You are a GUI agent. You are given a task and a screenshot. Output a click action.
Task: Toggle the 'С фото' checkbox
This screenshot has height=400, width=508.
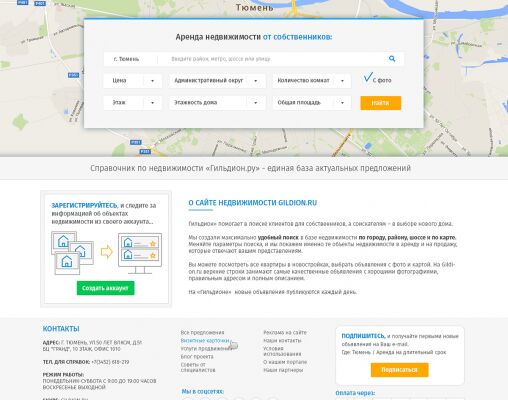[368, 78]
